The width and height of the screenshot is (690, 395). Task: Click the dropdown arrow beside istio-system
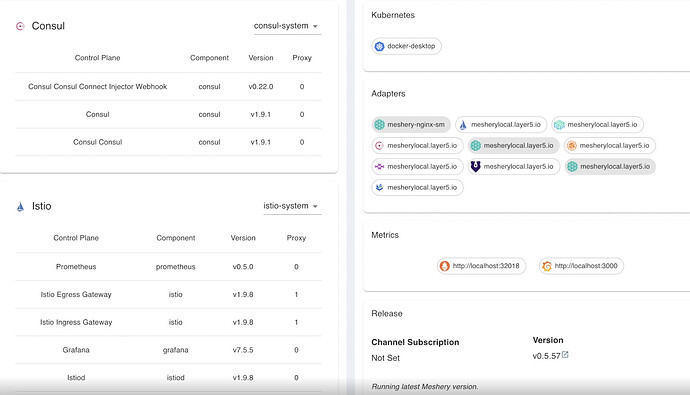click(x=315, y=206)
